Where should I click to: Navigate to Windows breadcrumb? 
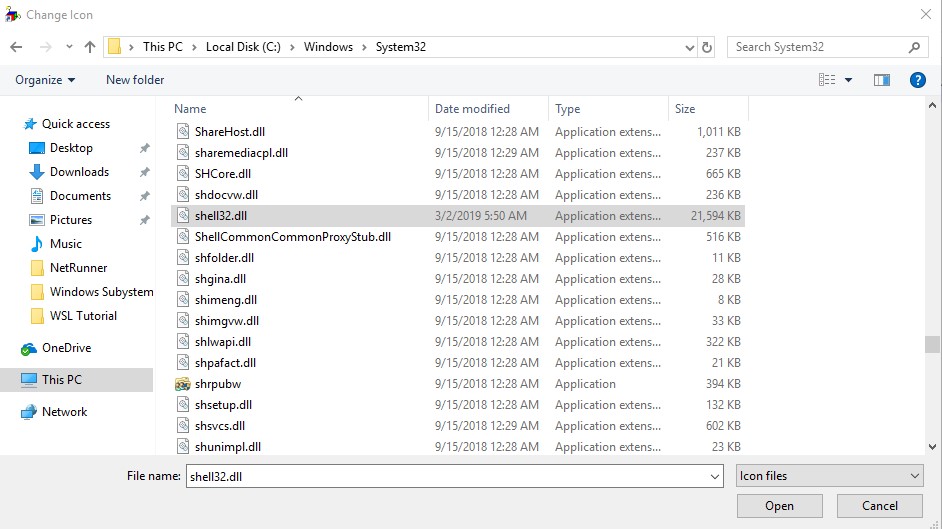(x=328, y=47)
